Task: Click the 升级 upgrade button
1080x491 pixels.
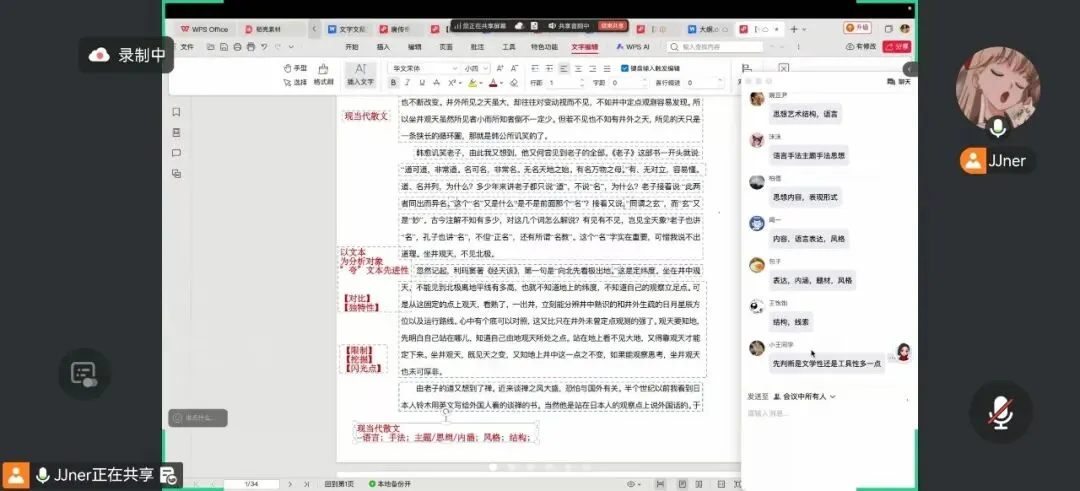Action: click(x=858, y=28)
